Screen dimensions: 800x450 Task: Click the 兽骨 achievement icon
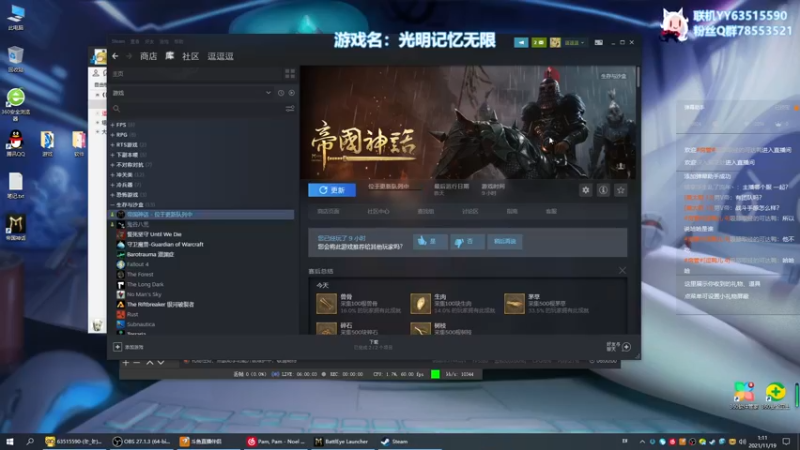(326, 303)
